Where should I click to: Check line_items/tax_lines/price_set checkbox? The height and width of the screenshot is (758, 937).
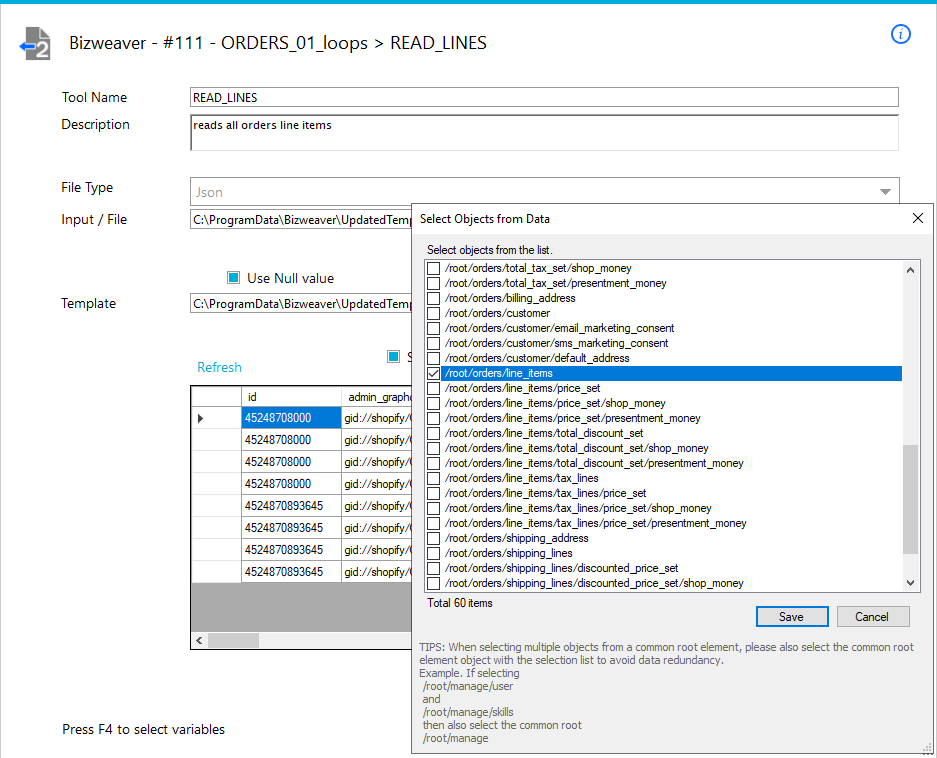434,493
